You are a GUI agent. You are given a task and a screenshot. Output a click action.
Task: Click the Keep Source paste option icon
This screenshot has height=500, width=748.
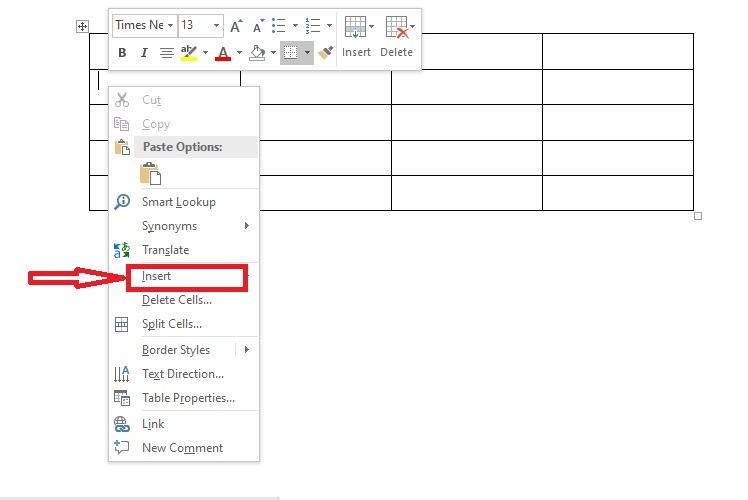pos(150,174)
